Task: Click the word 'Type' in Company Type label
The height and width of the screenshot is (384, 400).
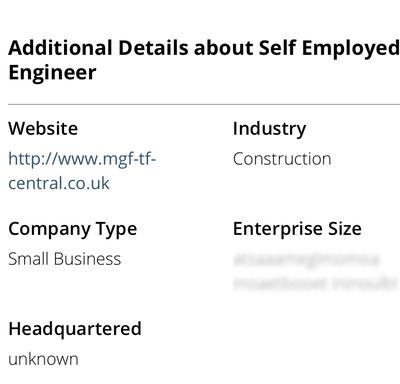Action: point(116,230)
